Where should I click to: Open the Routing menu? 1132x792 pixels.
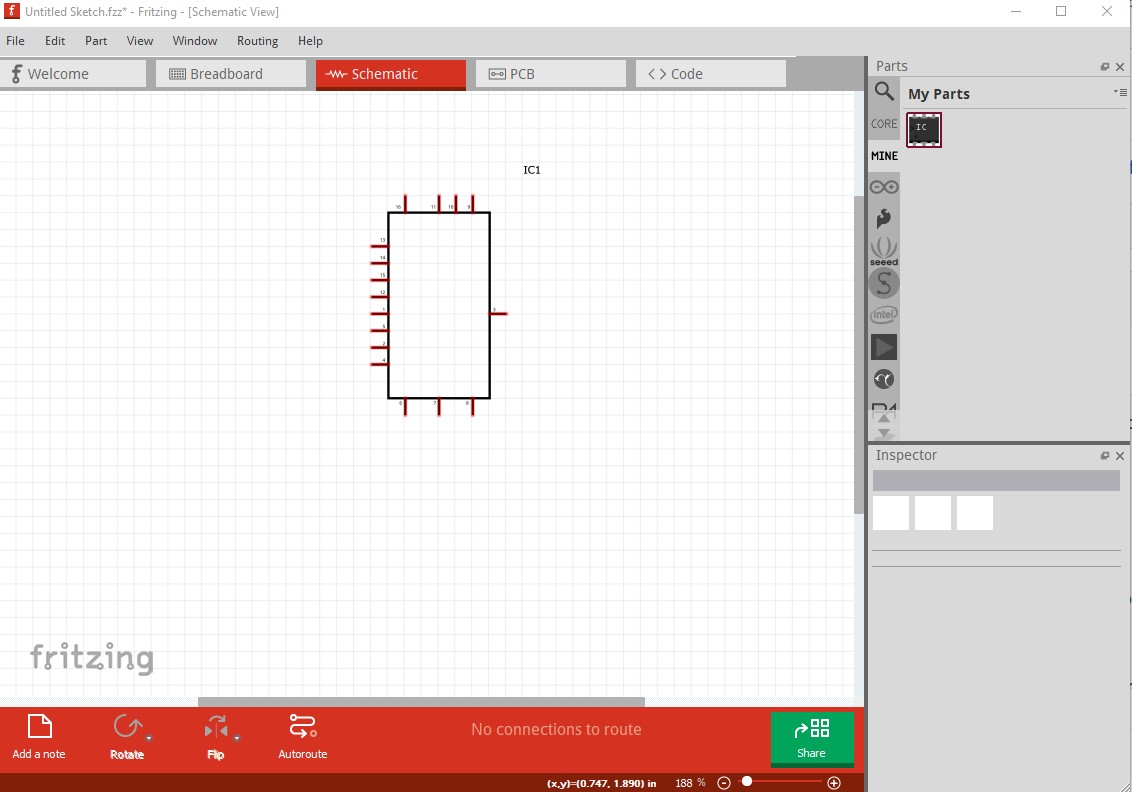257,41
